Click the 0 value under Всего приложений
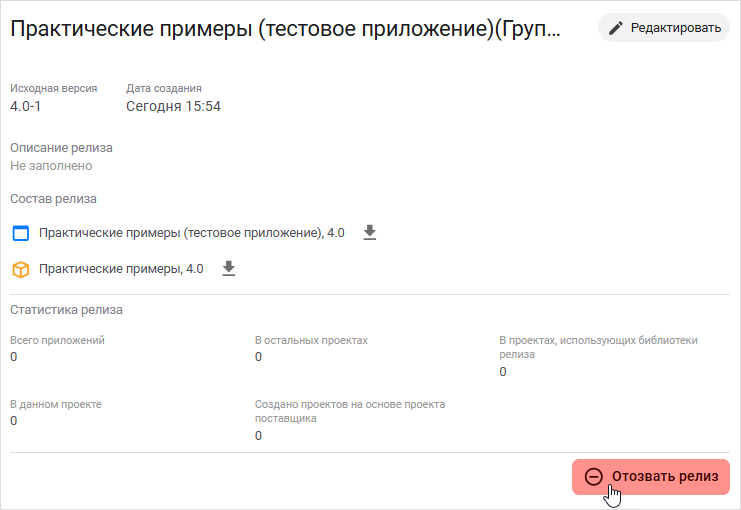The height and width of the screenshot is (510, 741). 14,357
